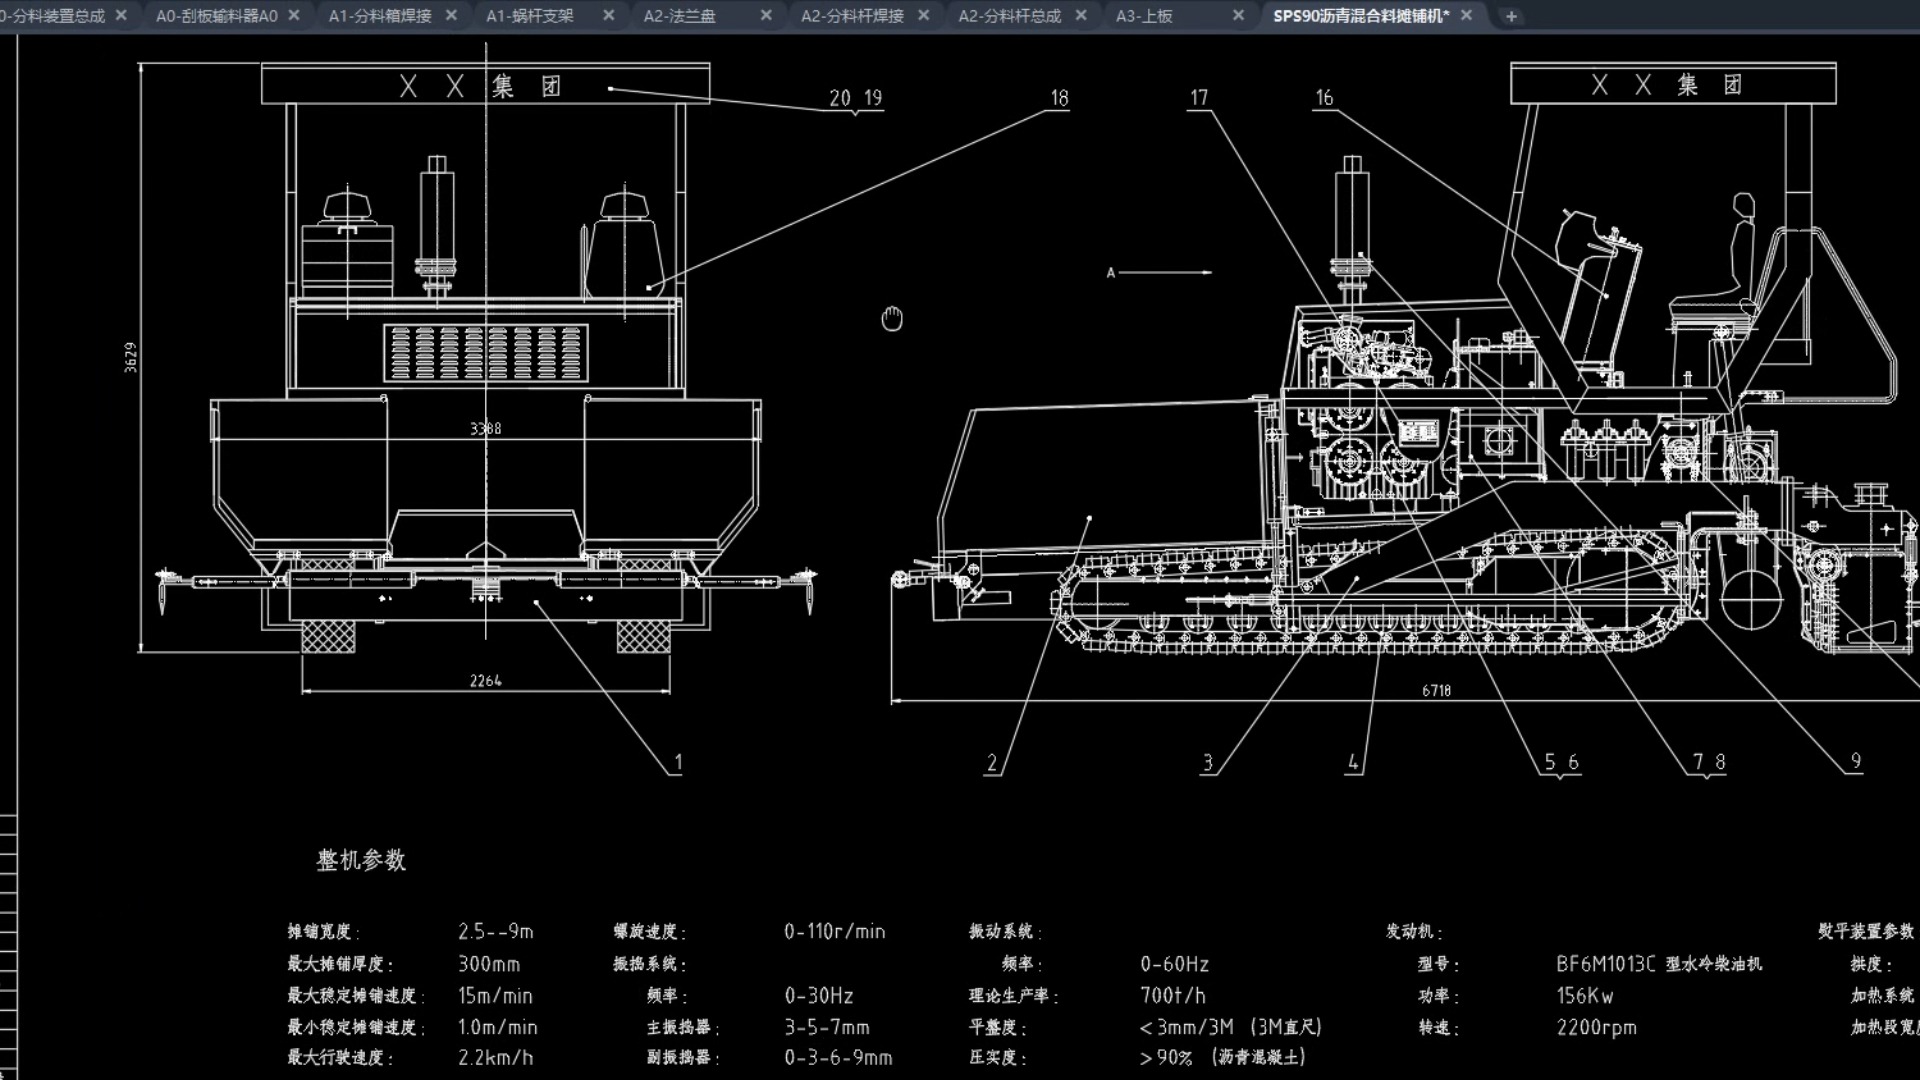This screenshot has width=1920, height=1080.
Task: Click part callout number 16
Action: [1324, 98]
